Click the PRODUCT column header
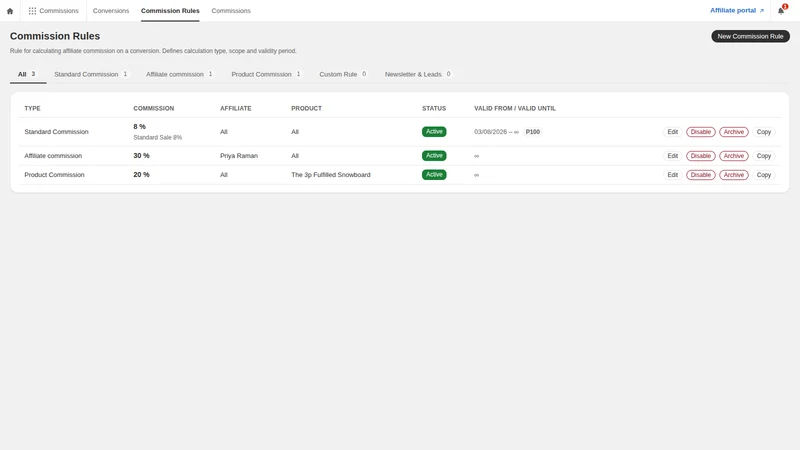The height and width of the screenshot is (450, 800). (x=306, y=108)
